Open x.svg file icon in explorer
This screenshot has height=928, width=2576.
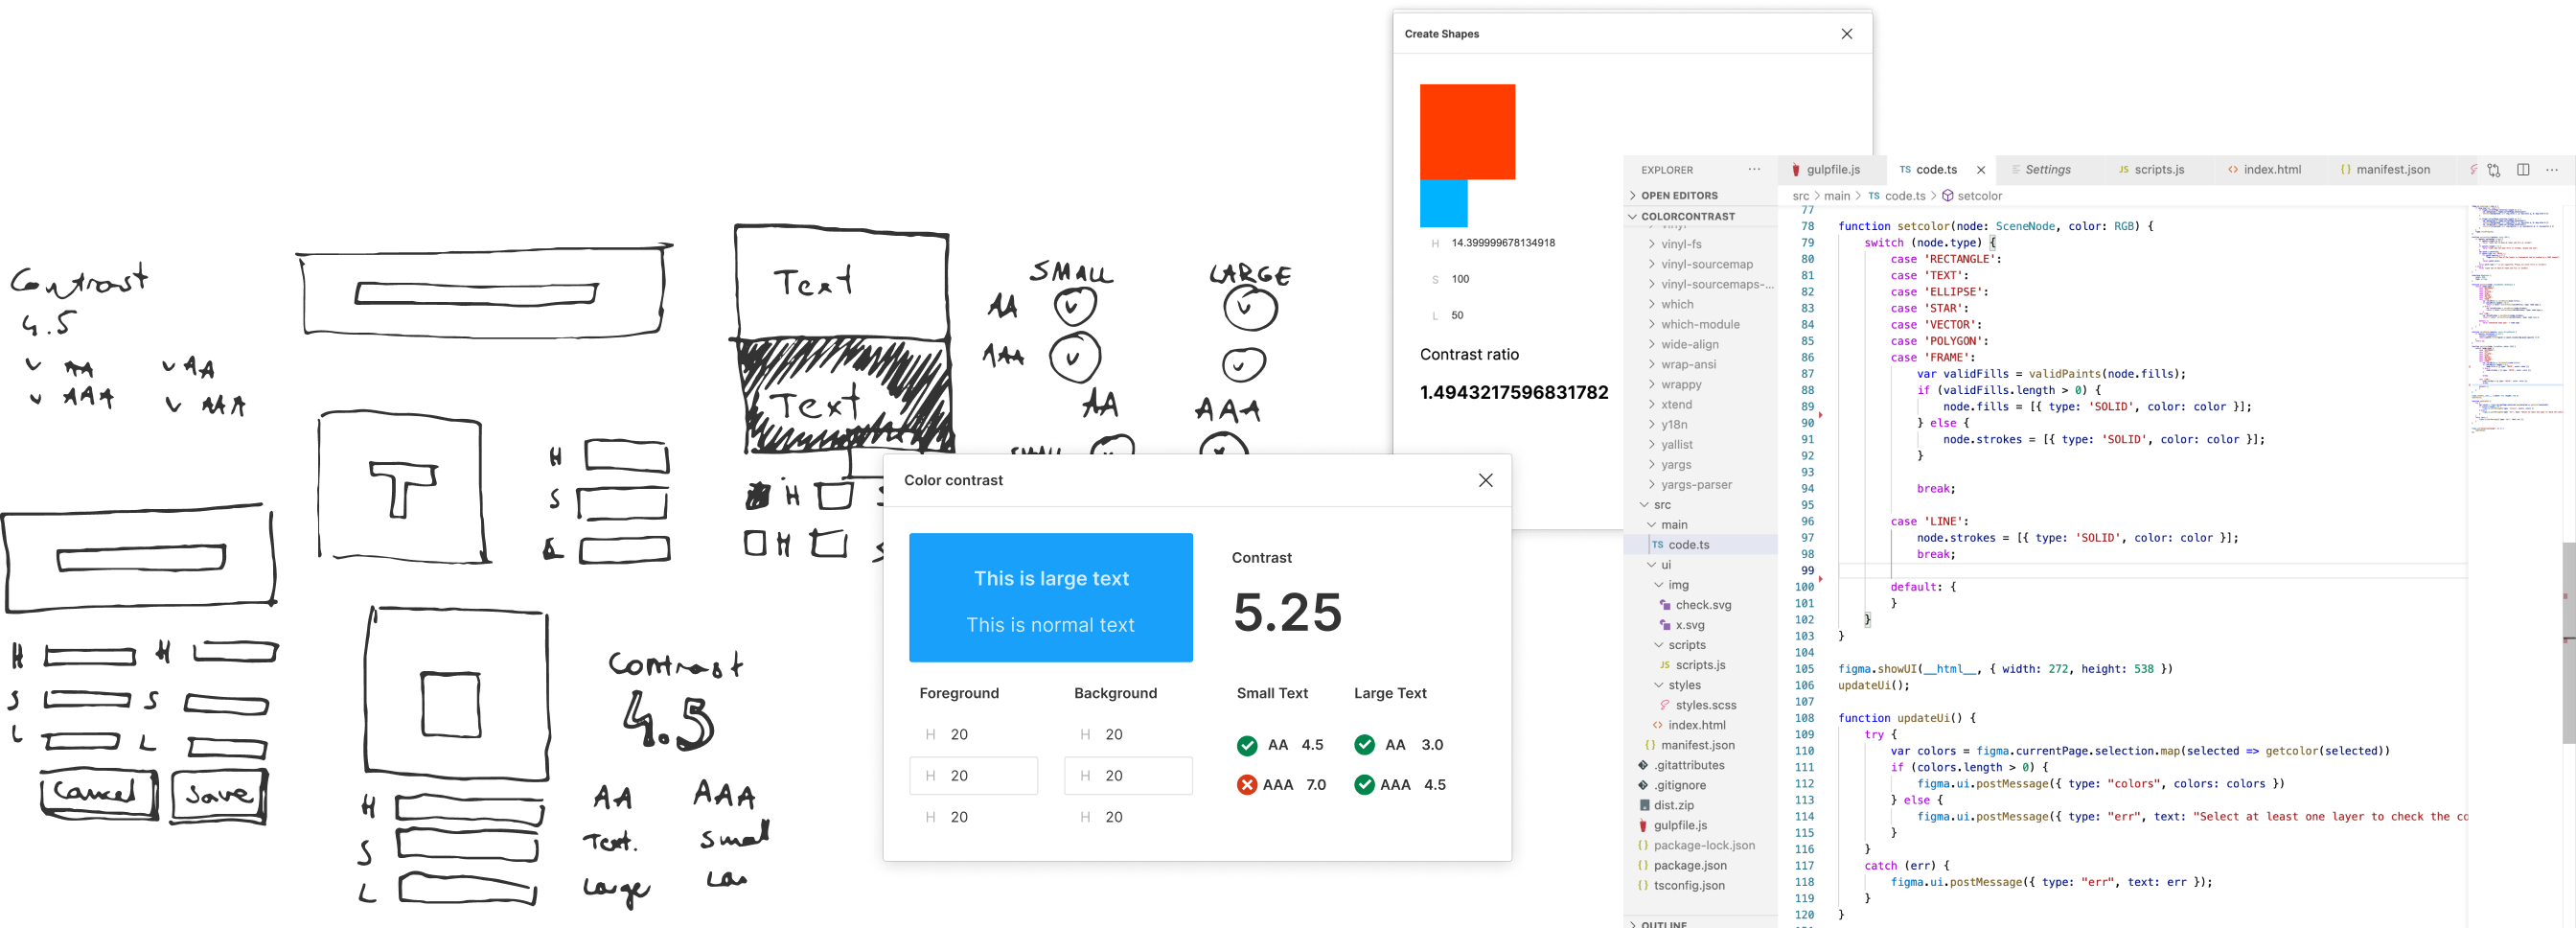(x=1665, y=625)
